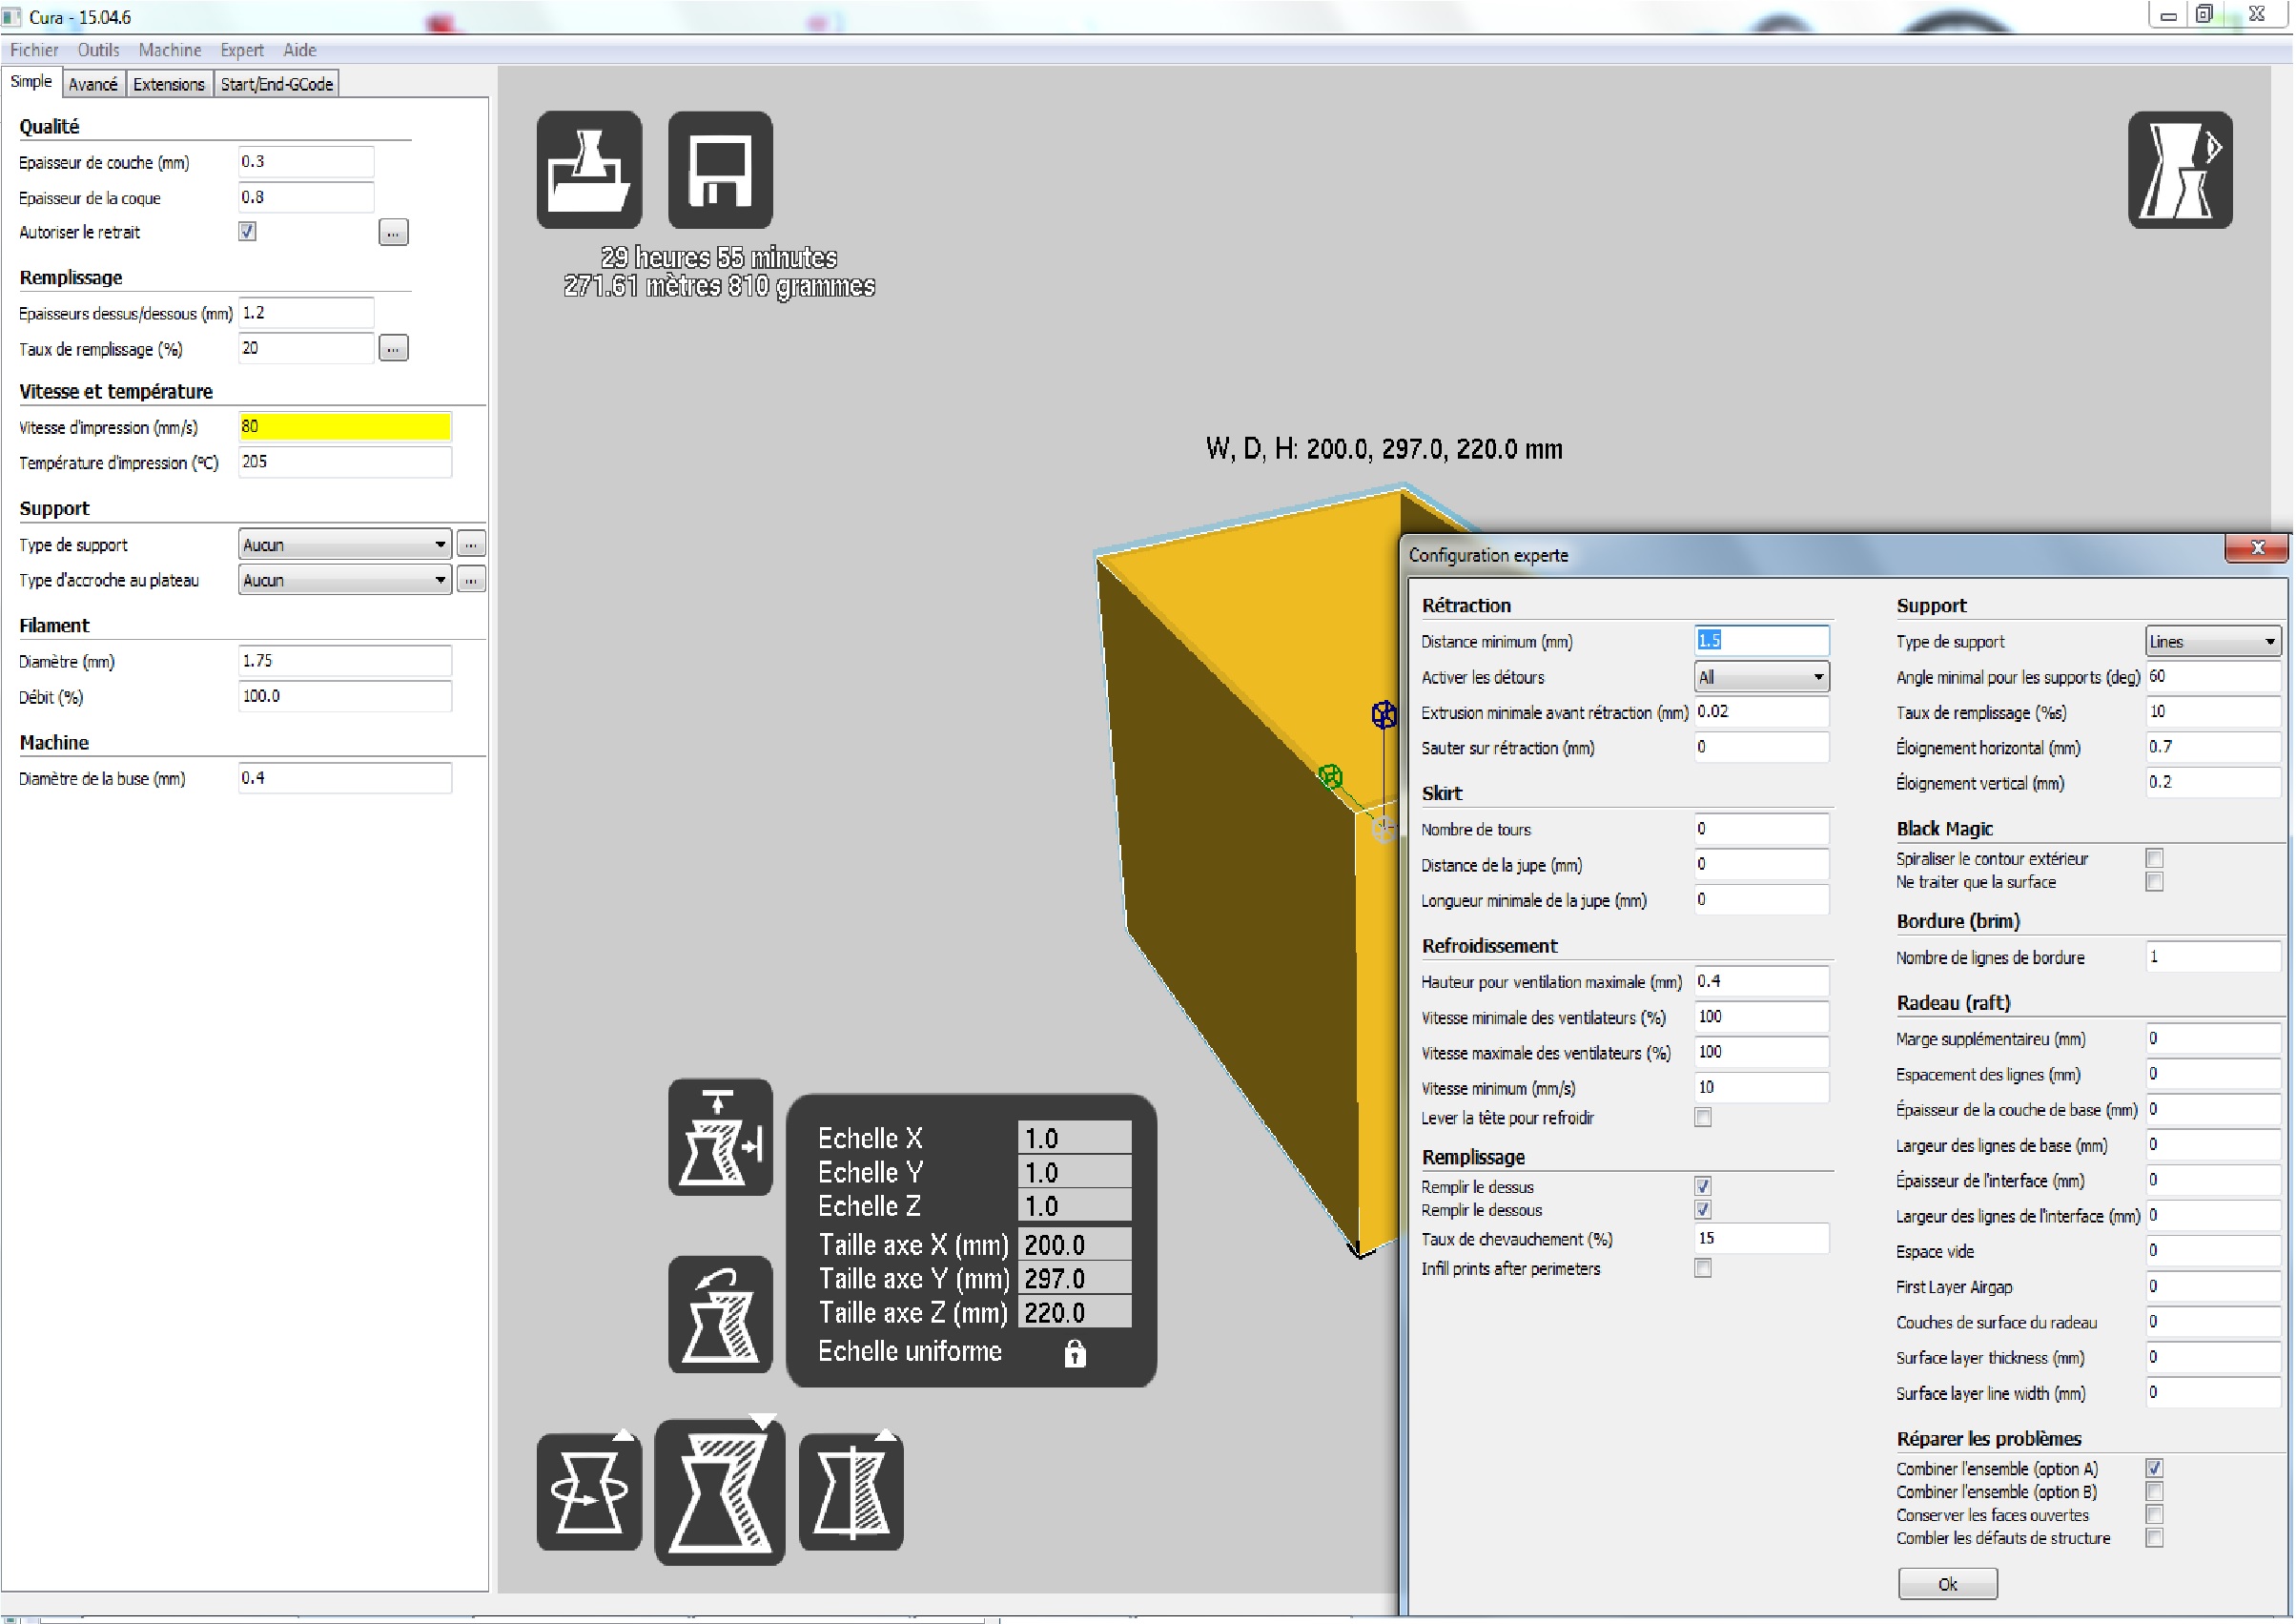Click the Reset scale icon
The image size is (2296, 1624).
[x=720, y=1314]
